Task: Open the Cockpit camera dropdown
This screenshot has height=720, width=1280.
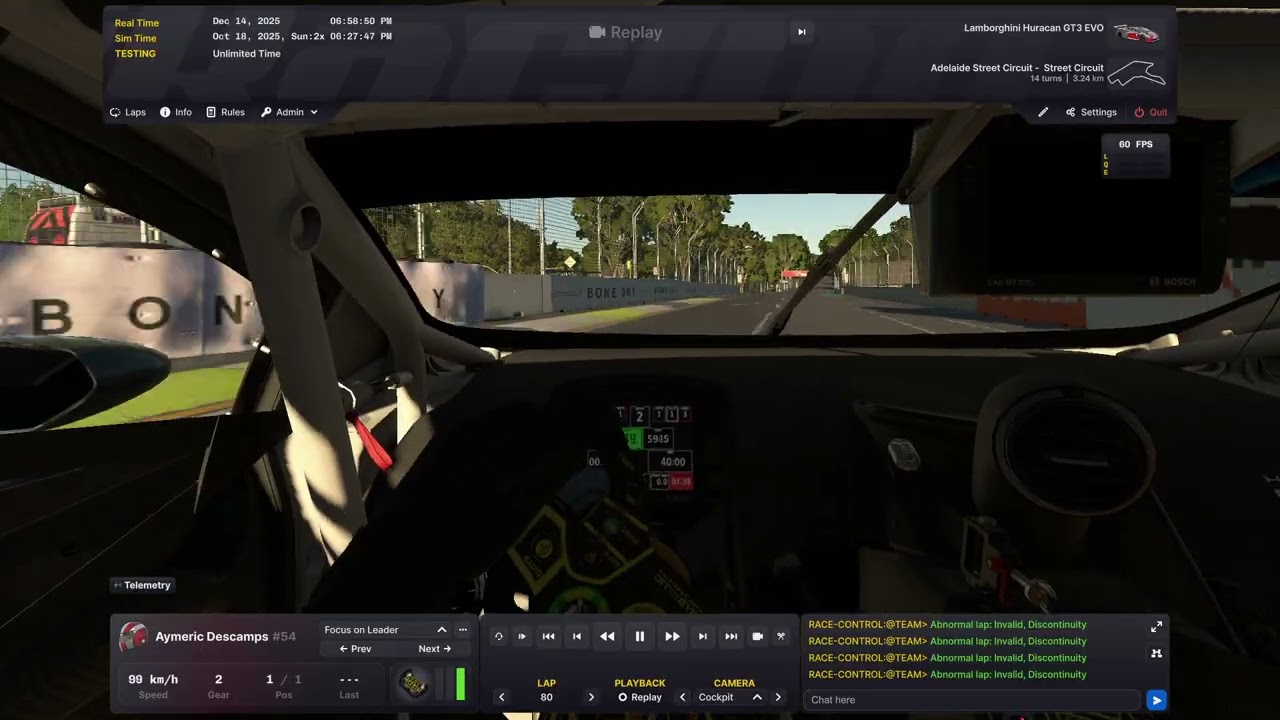Action: 729,697
